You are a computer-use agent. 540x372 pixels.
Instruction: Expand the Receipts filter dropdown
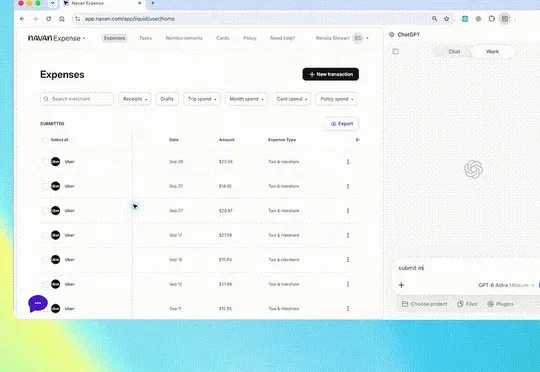click(x=135, y=99)
